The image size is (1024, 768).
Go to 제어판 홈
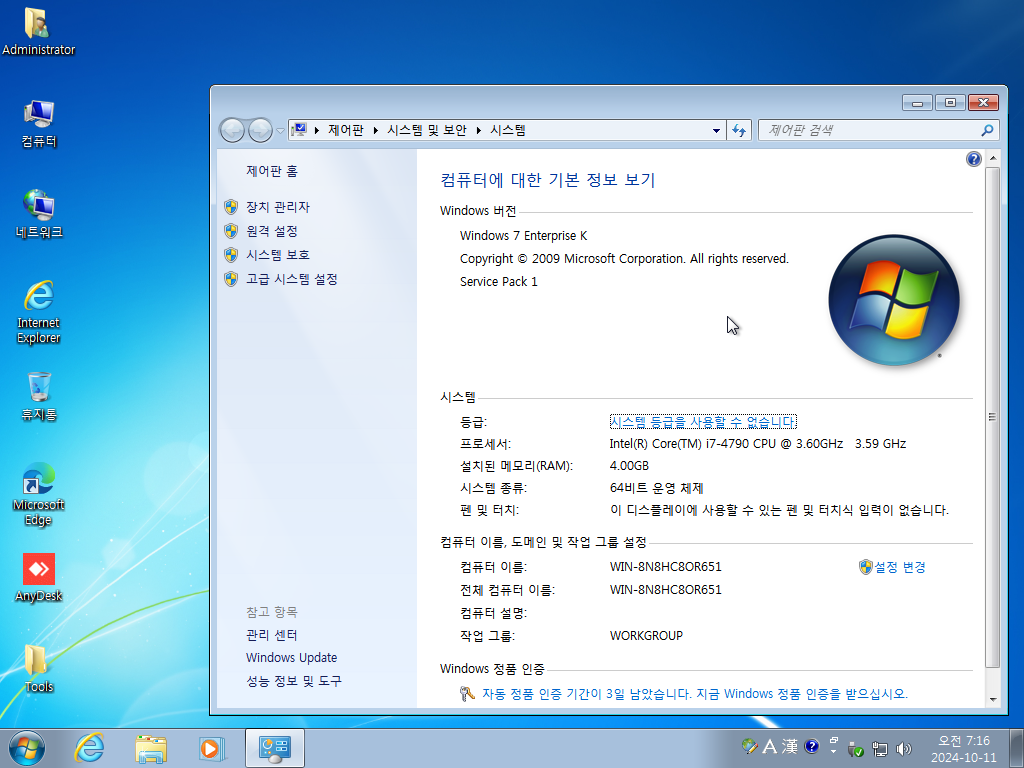(272, 171)
